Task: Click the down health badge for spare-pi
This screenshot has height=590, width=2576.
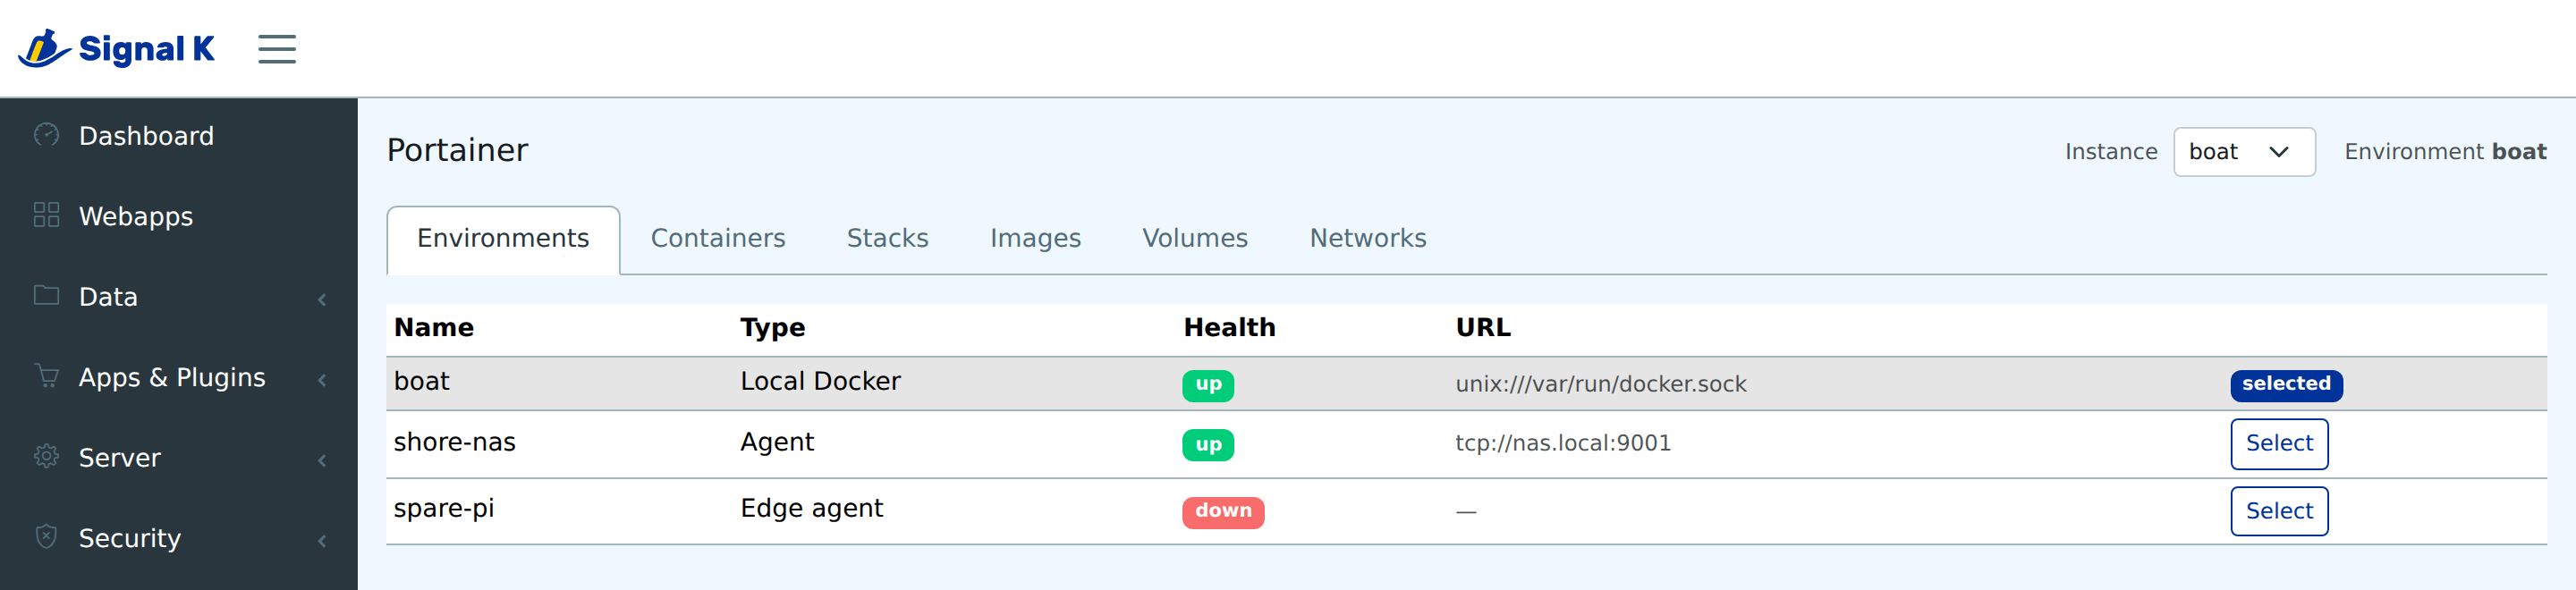Action: point(1223,512)
